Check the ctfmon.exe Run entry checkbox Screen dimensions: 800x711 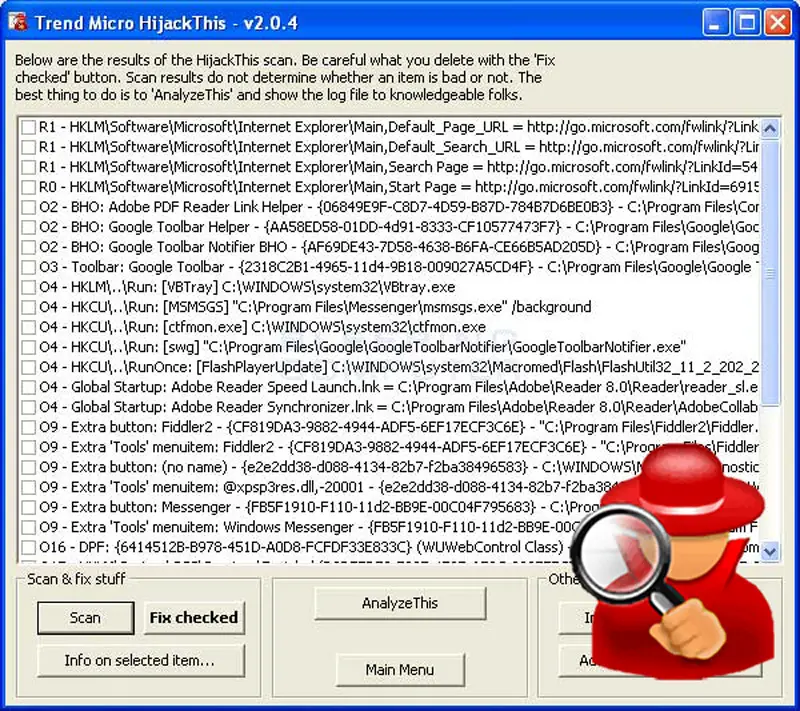[29, 327]
